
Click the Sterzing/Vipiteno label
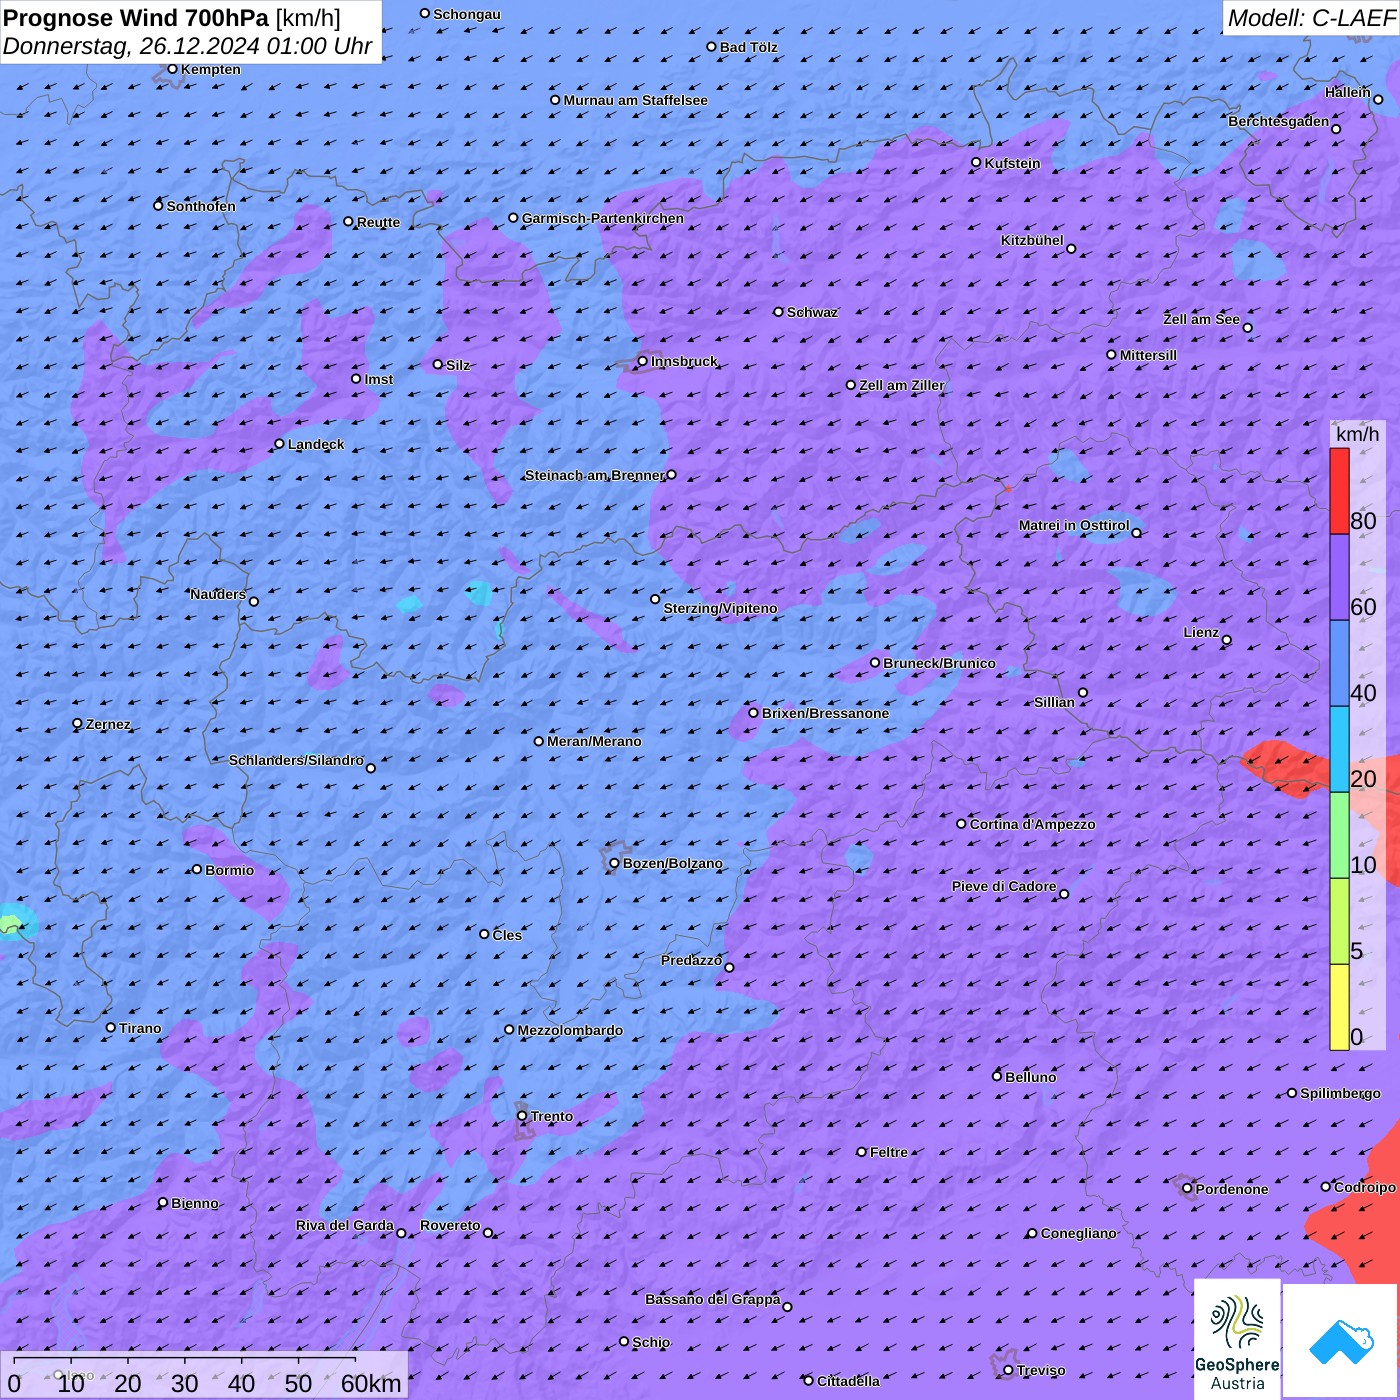[x=720, y=608]
